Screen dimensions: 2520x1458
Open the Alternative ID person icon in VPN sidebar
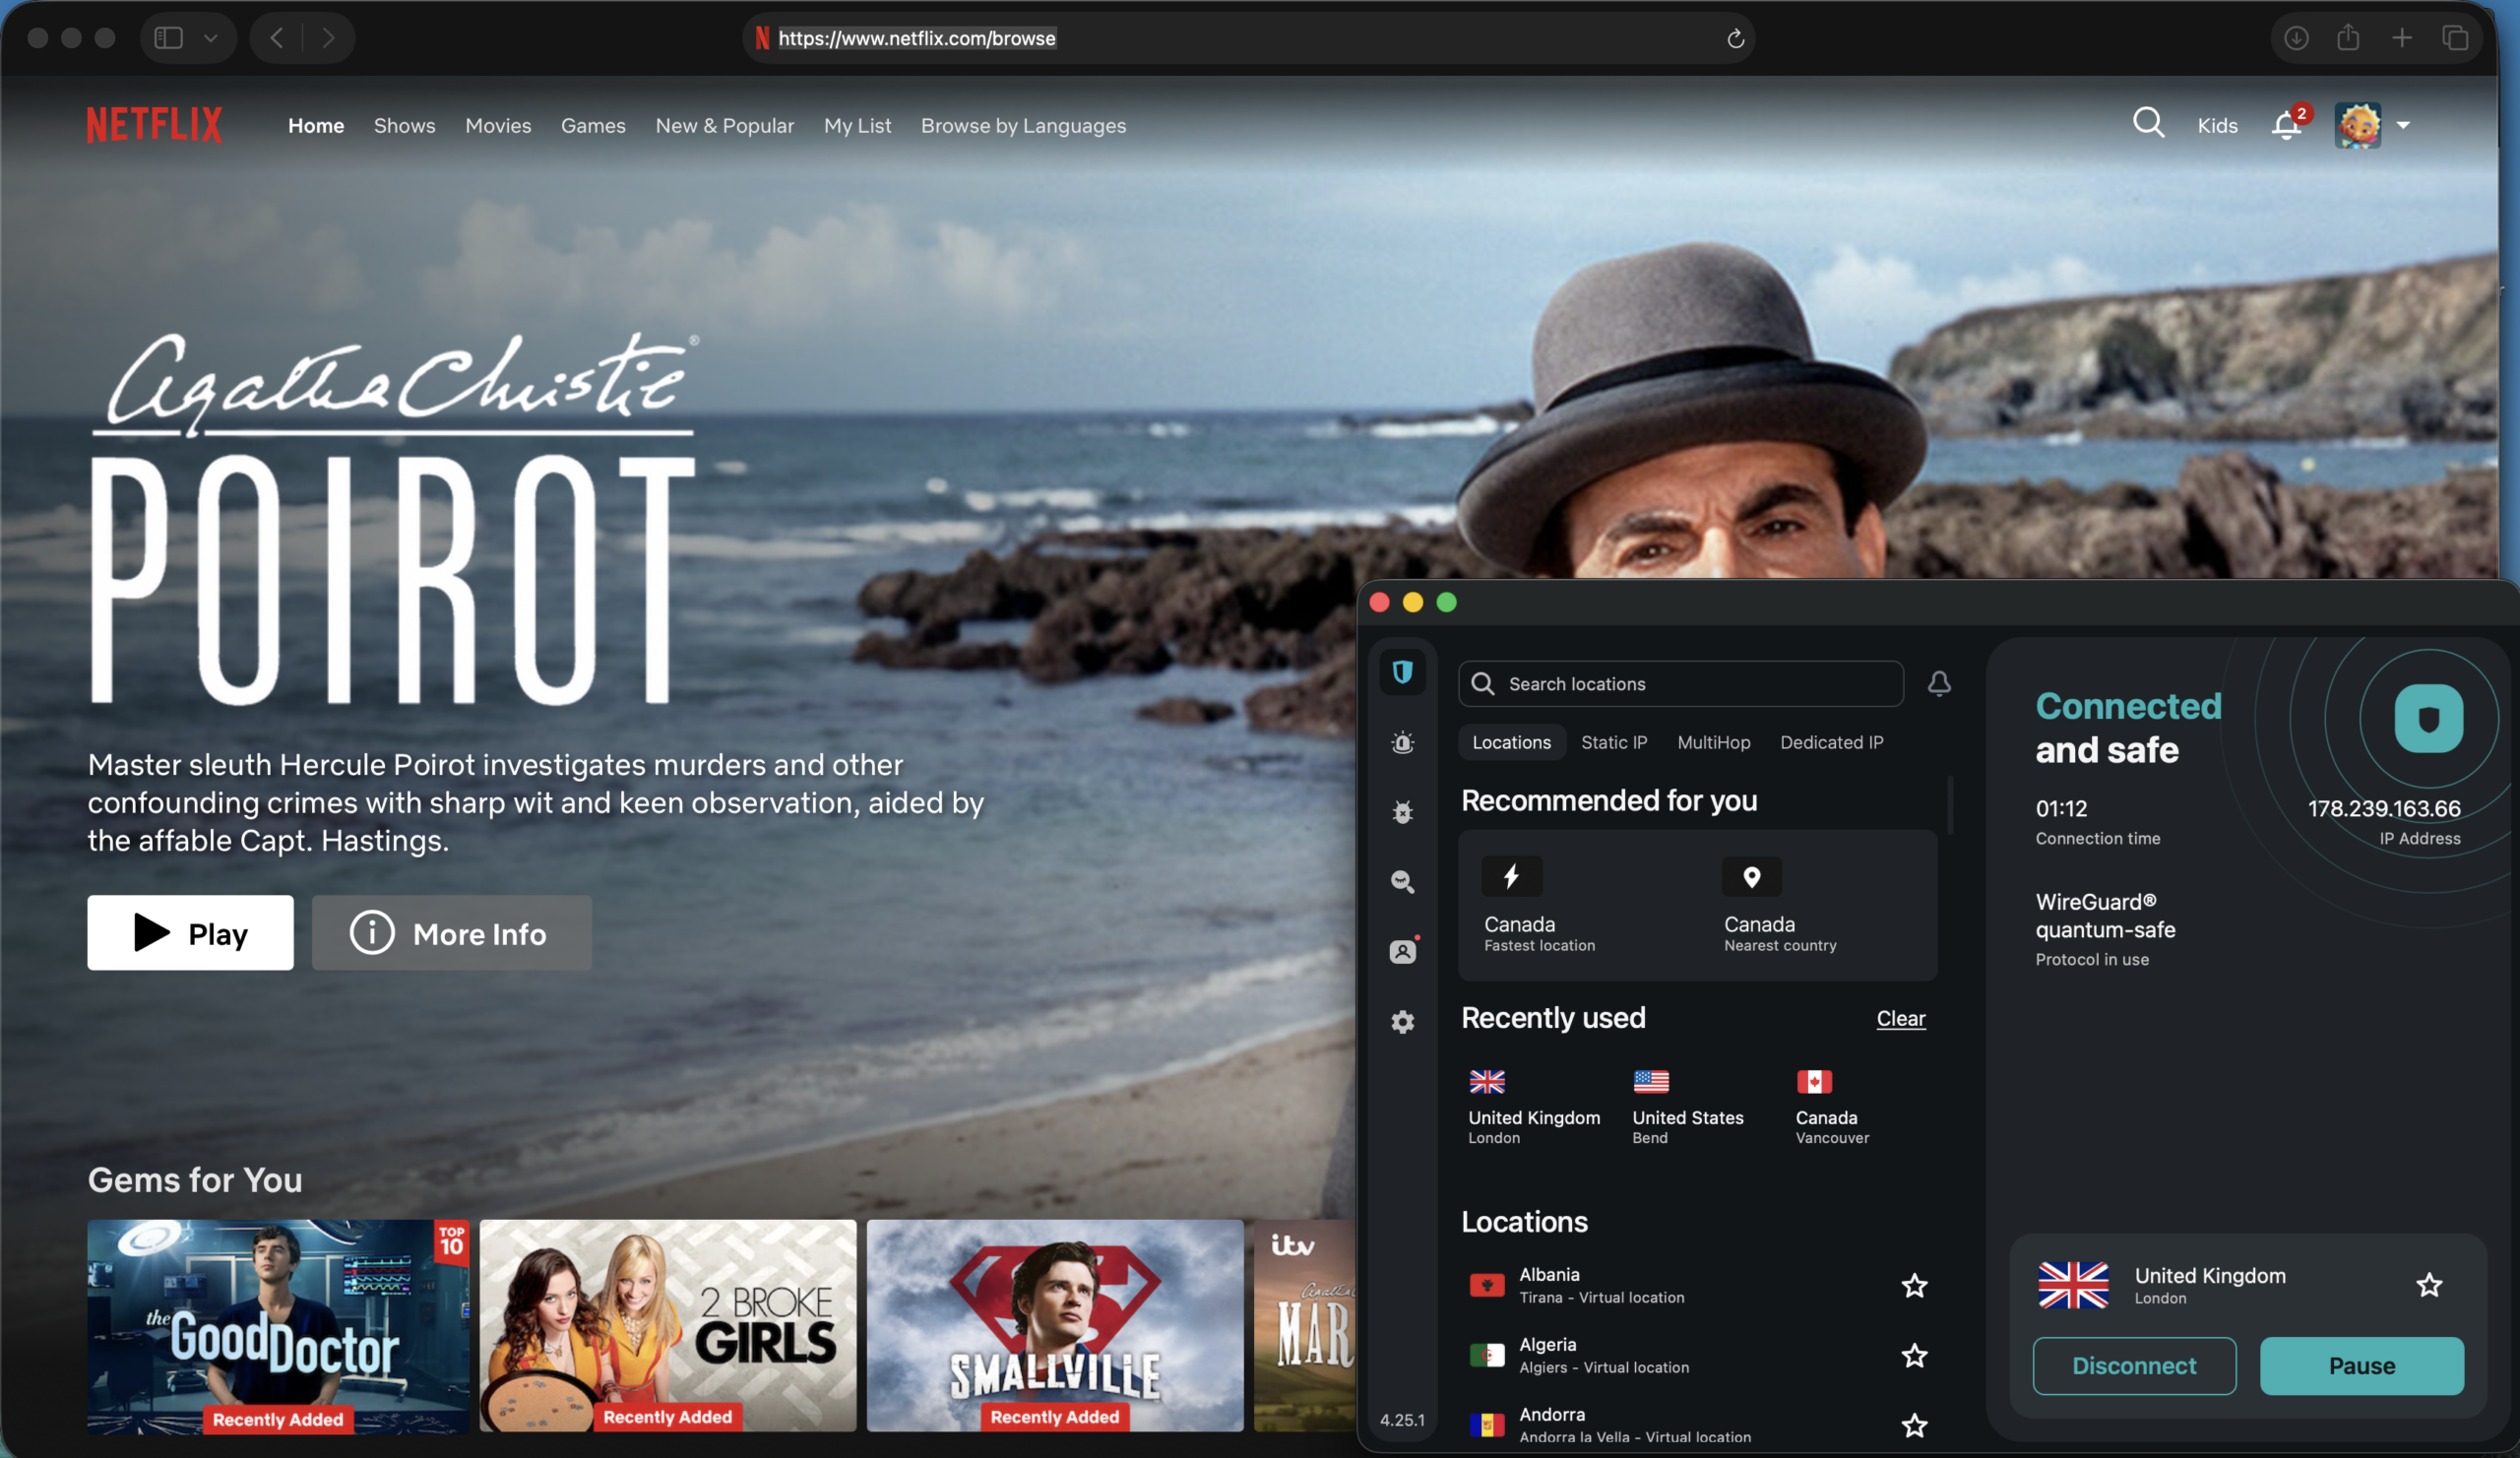[1402, 951]
